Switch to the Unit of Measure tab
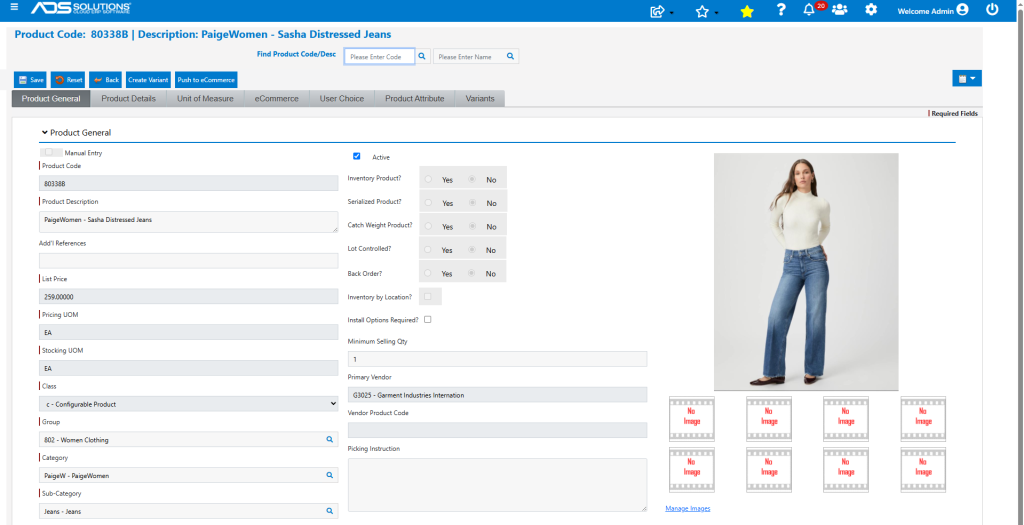This screenshot has width=1024, height=525. [x=205, y=99]
